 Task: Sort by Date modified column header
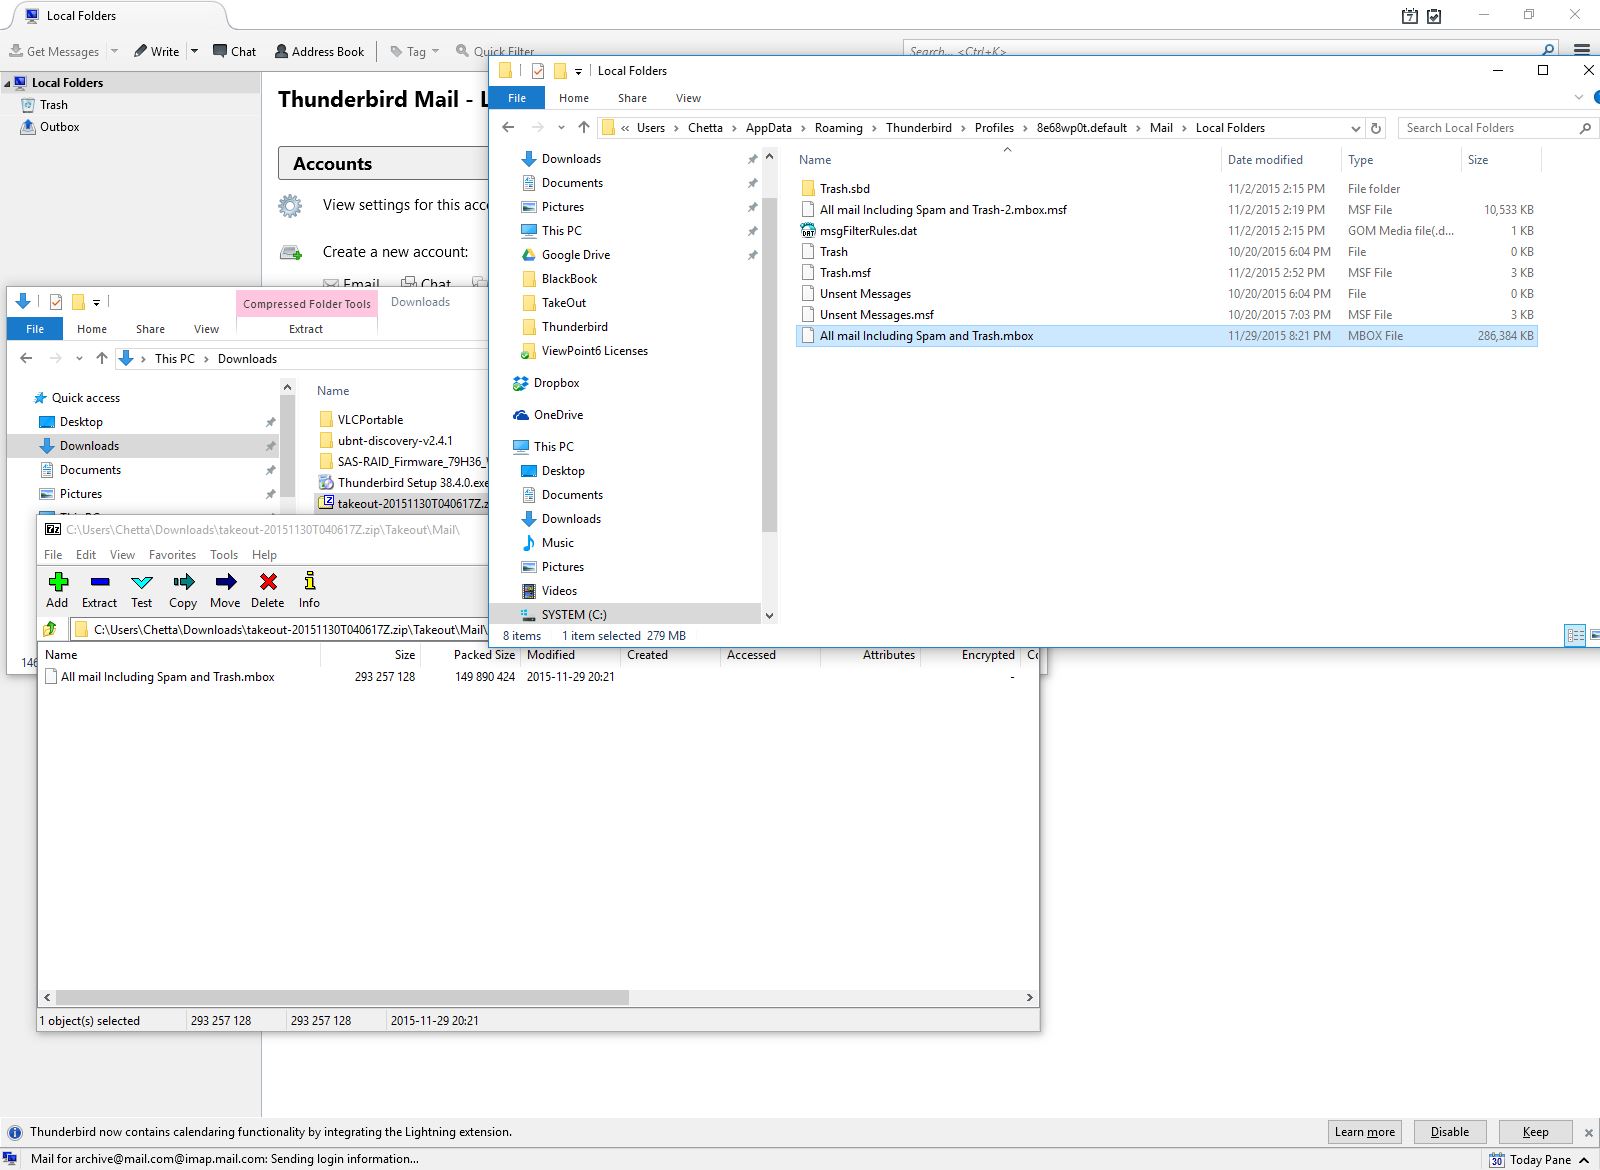click(x=1265, y=160)
